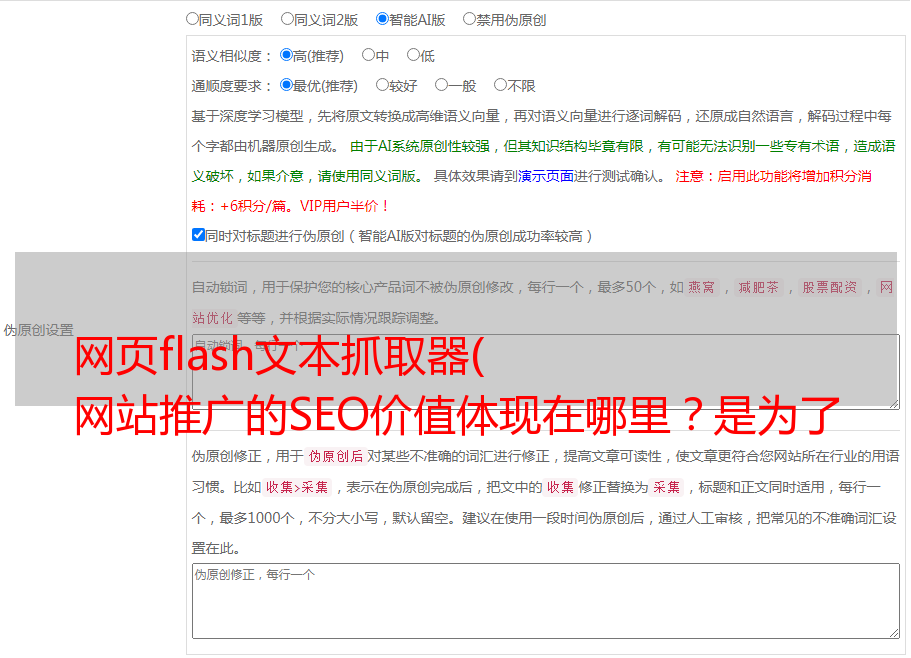Set 通顺度要求 to 一般

(x=442, y=85)
